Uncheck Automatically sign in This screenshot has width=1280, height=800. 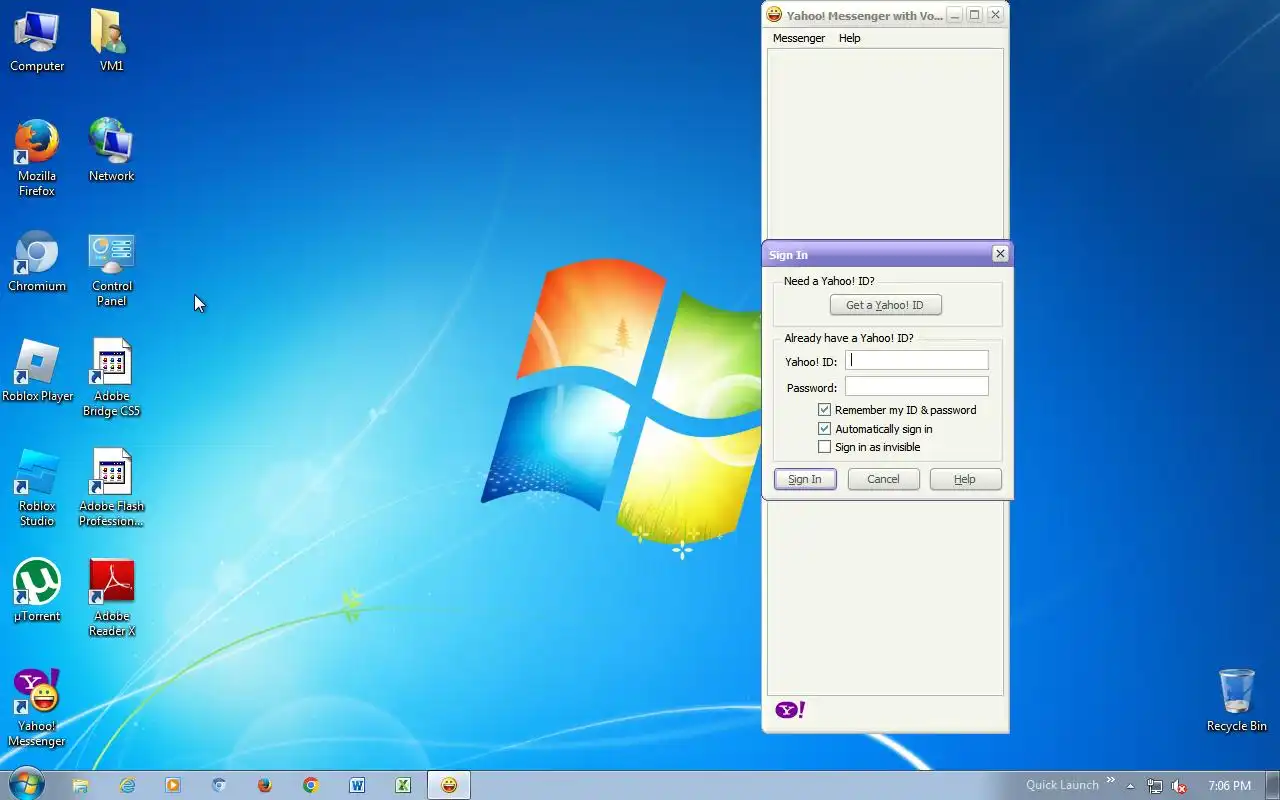click(825, 429)
